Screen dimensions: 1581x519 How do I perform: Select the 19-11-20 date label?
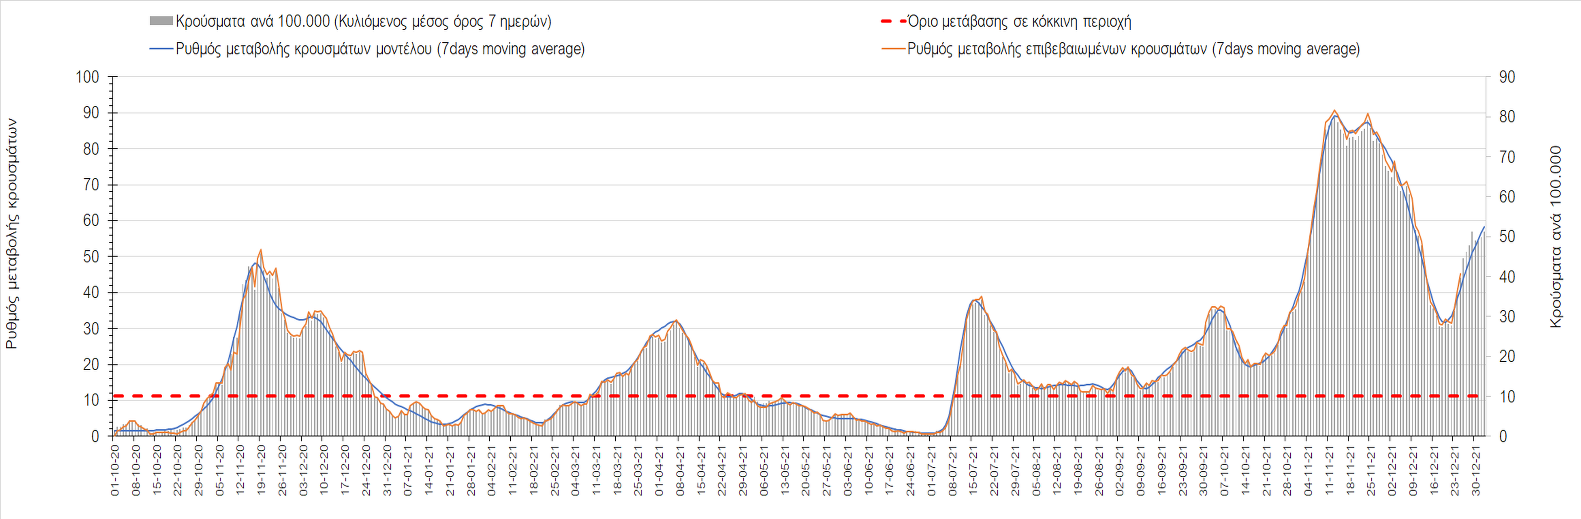[261, 472]
